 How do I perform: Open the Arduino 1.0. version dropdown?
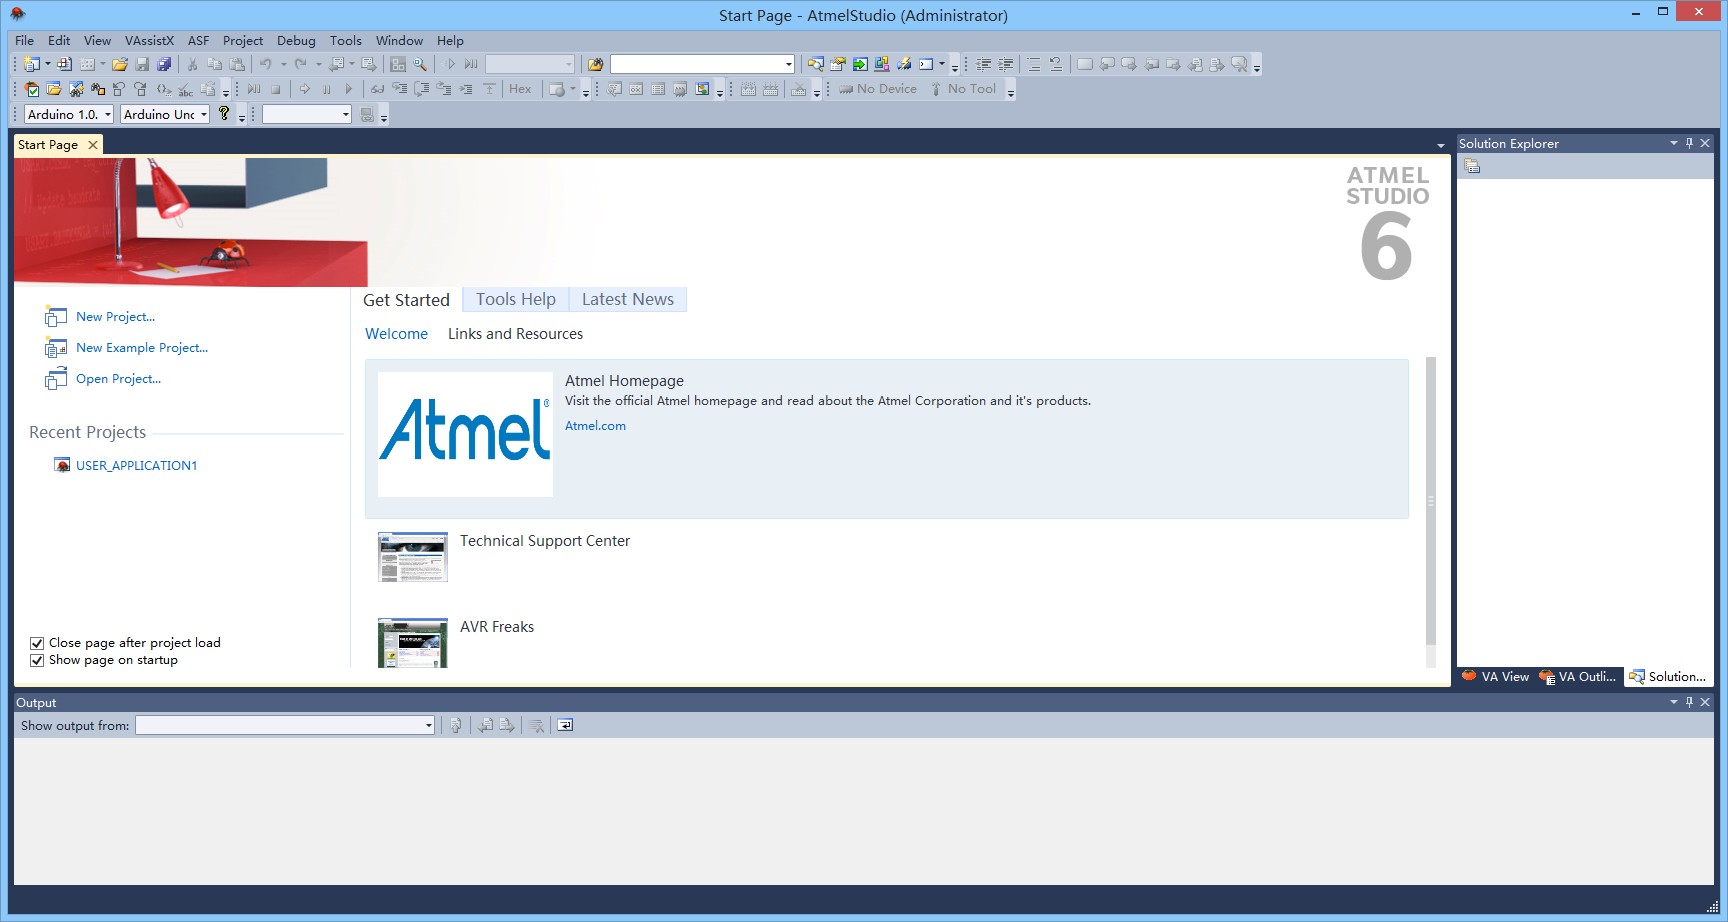(x=69, y=114)
